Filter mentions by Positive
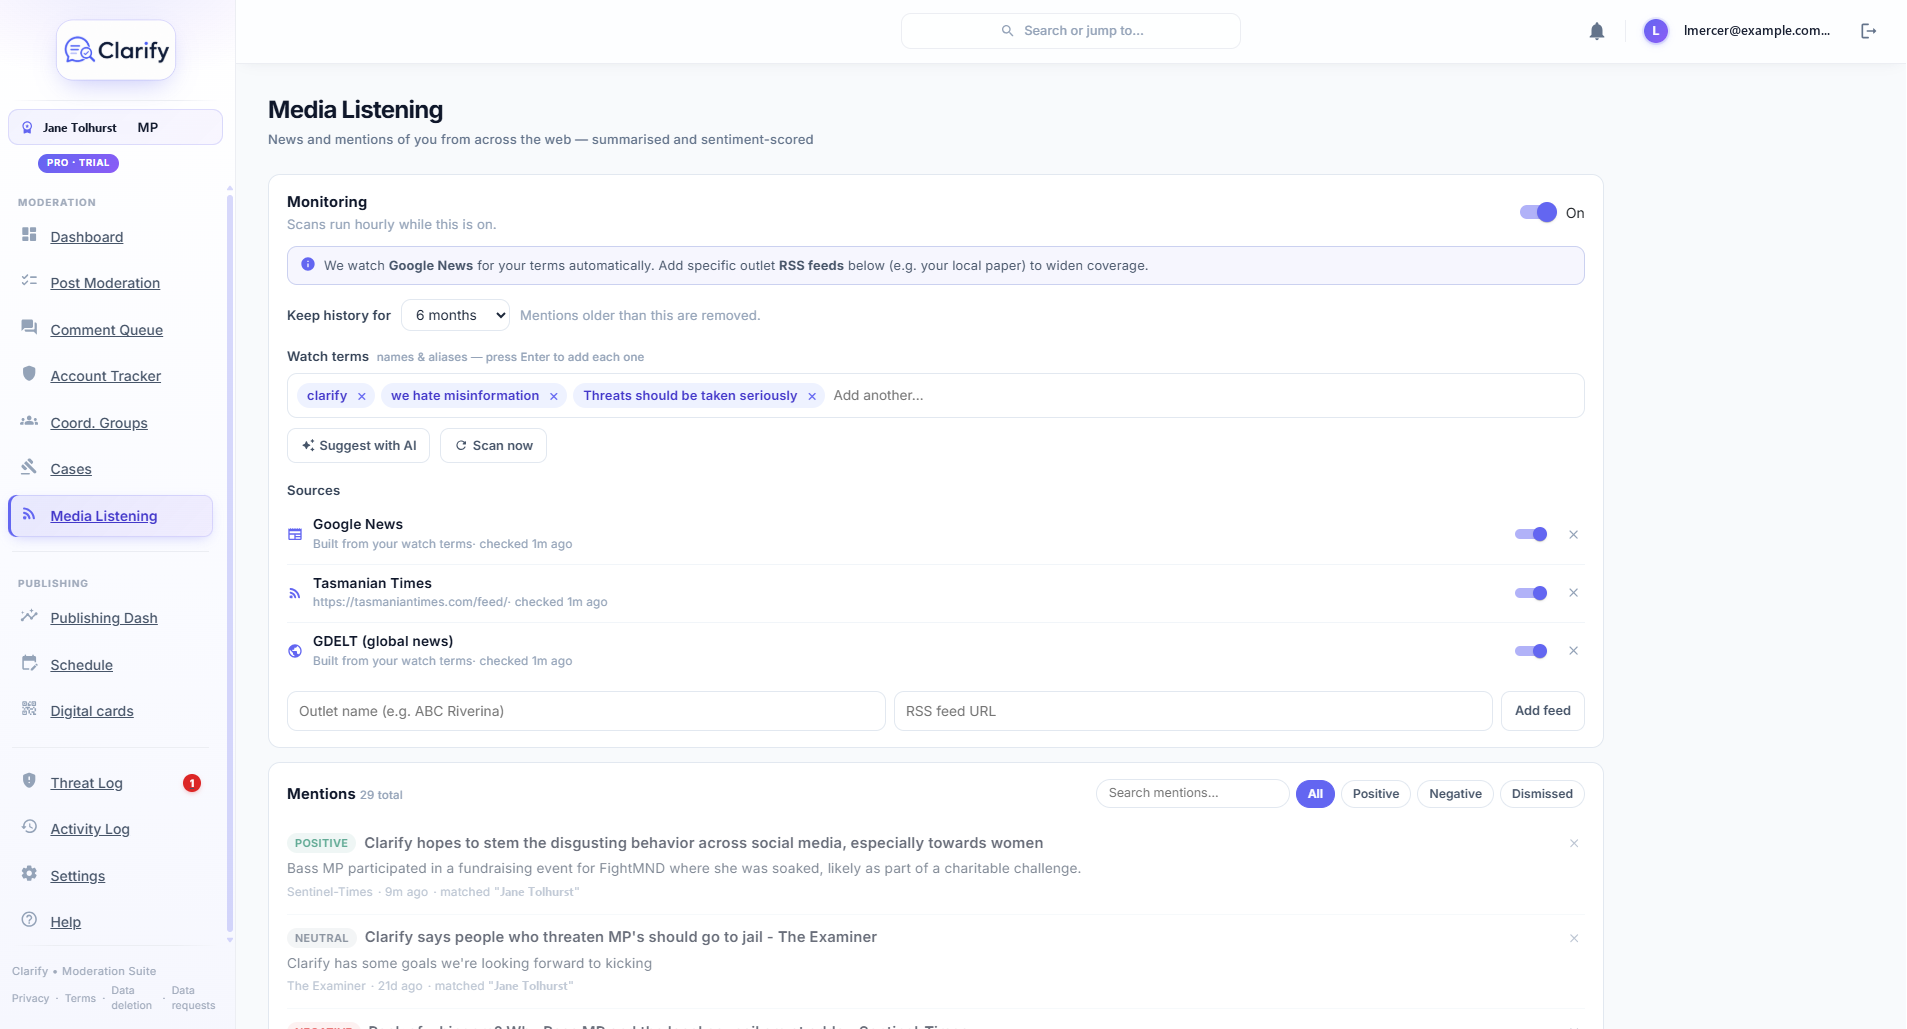Image resolution: width=1907 pixels, height=1029 pixels. tap(1376, 794)
